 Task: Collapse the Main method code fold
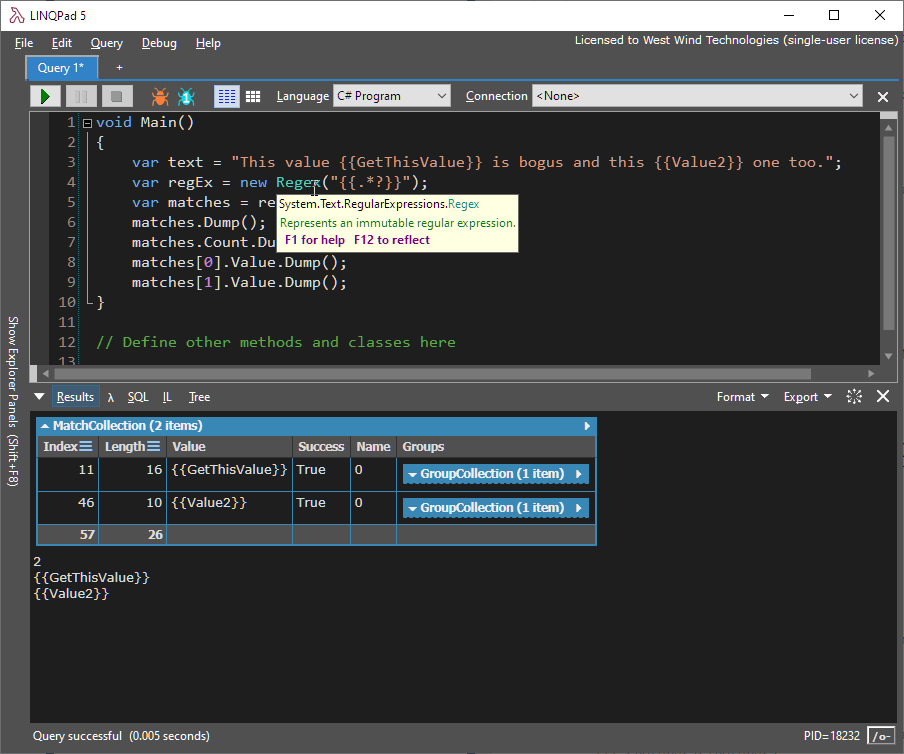point(87,123)
